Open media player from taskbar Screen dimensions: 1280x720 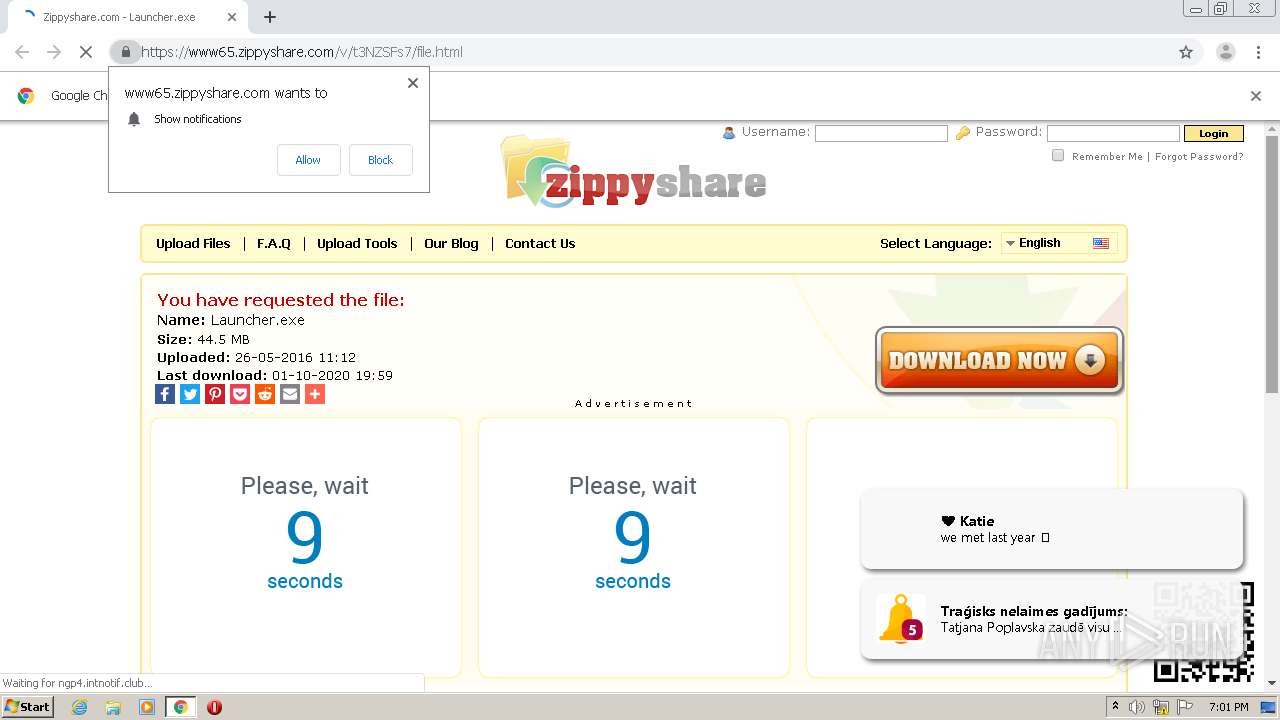click(147, 707)
